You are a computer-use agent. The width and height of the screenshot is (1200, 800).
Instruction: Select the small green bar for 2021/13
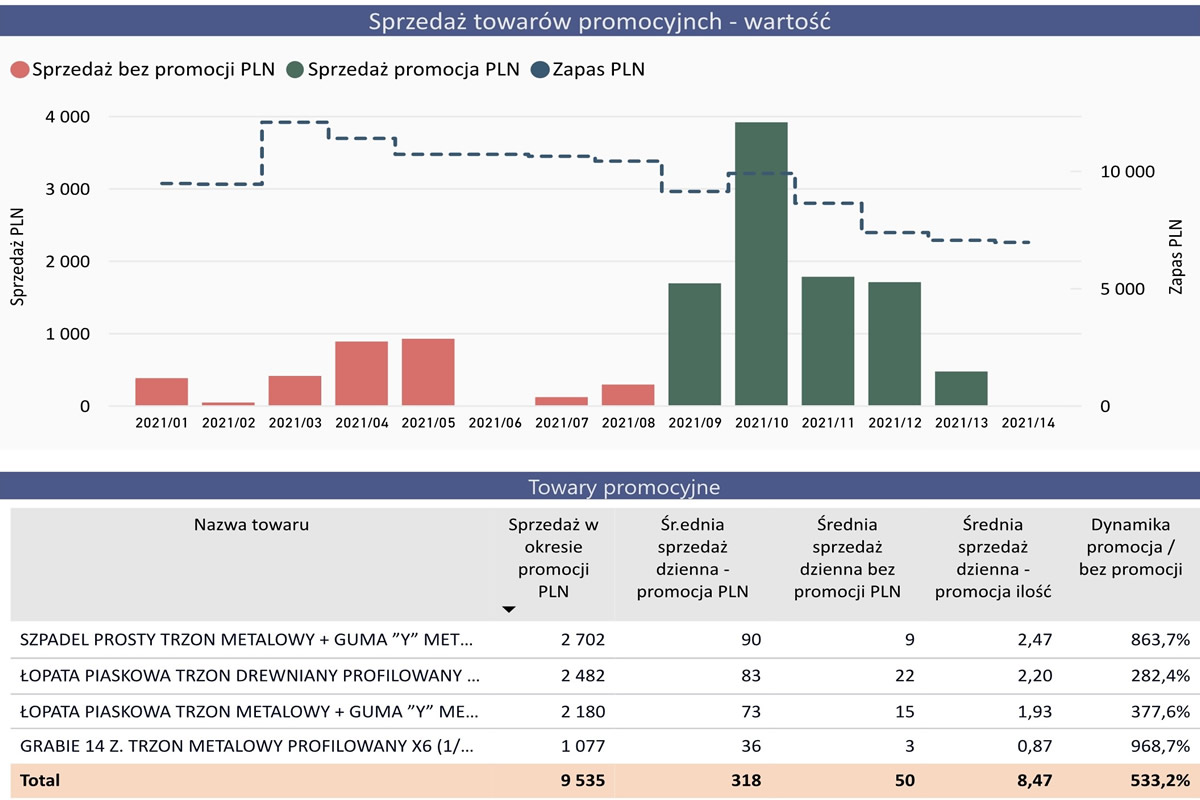click(961, 388)
